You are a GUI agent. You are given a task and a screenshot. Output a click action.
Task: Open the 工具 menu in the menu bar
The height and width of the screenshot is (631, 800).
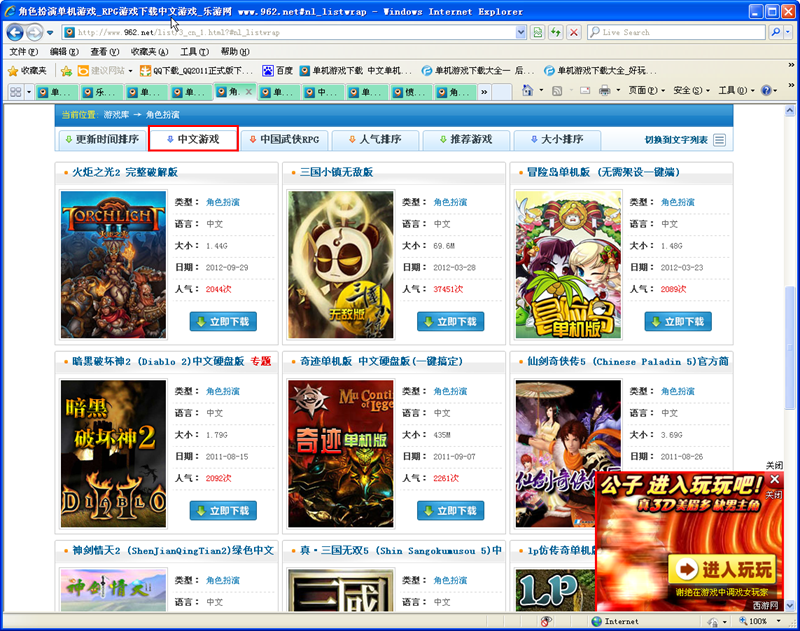(194, 52)
